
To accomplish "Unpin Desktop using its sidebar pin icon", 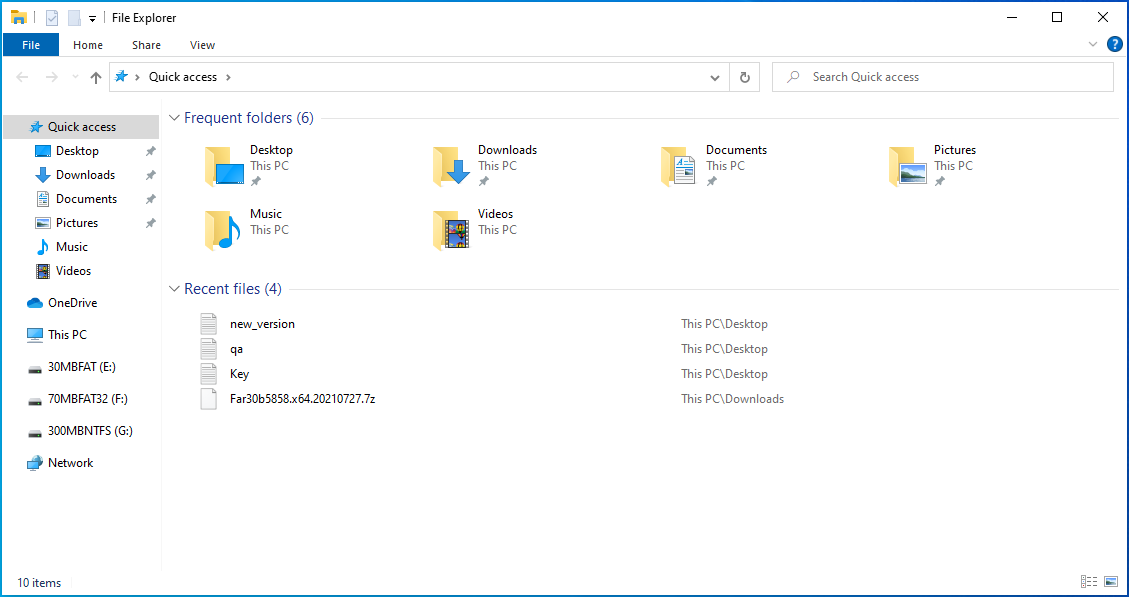I will tap(150, 151).
